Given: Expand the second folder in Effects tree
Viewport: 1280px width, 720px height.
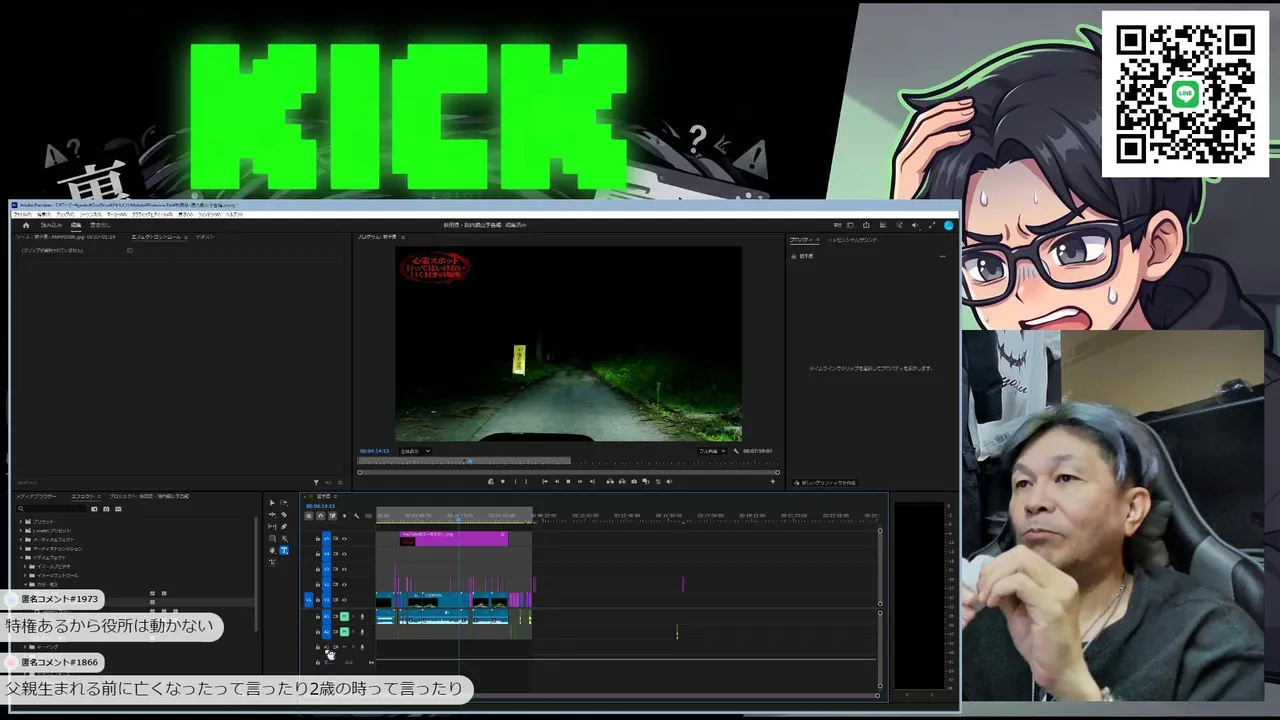Looking at the screenshot, I should pyautogui.click(x=21, y=531).
